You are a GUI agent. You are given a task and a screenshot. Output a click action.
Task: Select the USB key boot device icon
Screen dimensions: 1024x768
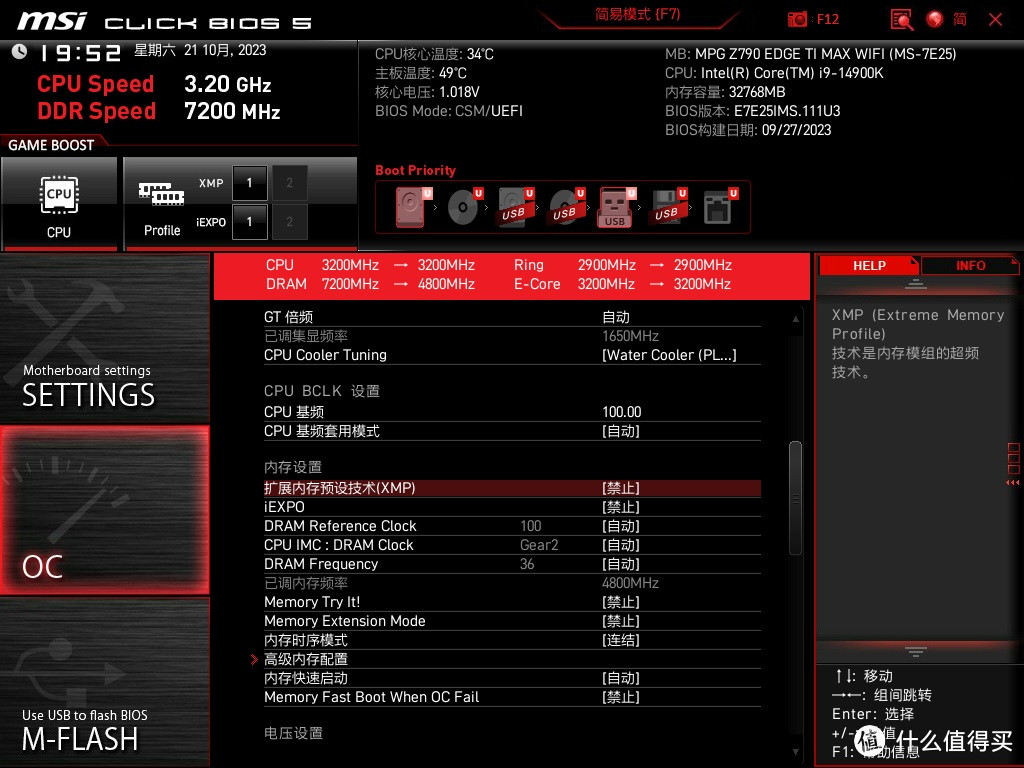[x=616, y=208]
